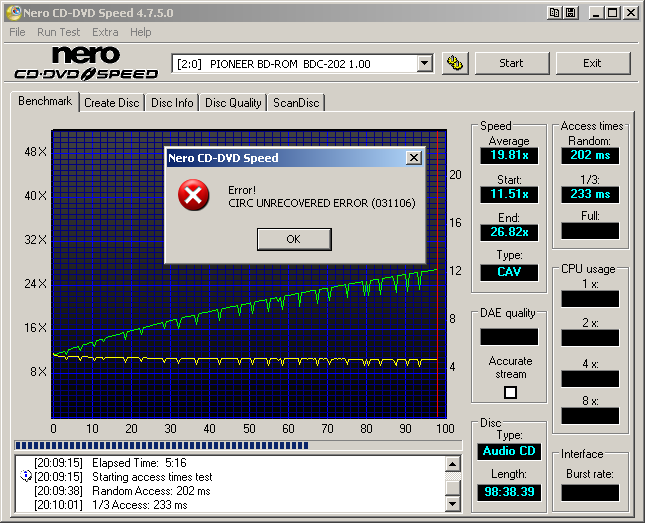Open the Extra menu
Screen dimensions: 645x523
[x=105, y=32]
